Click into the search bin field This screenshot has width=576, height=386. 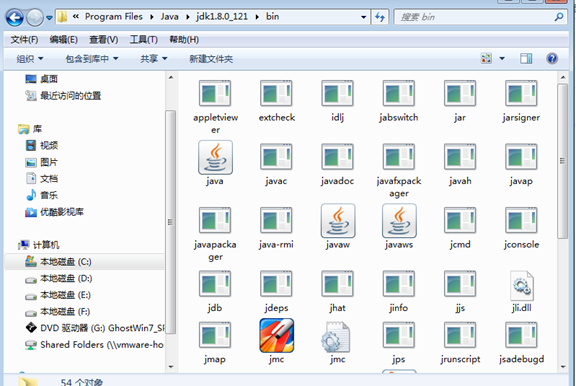coord(480,17)
